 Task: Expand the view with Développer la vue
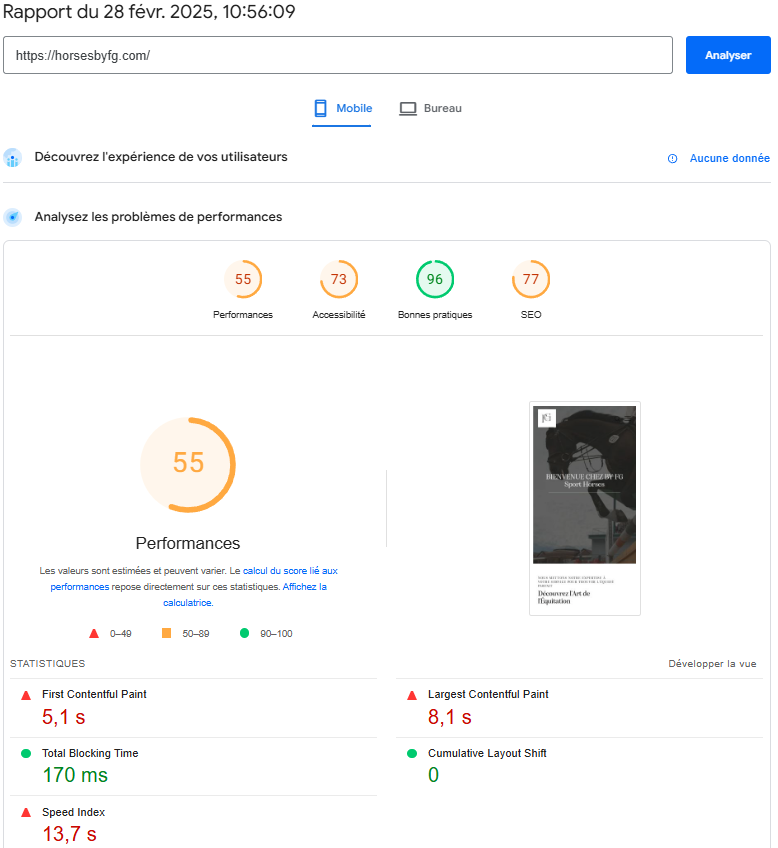tap(712, 664)
